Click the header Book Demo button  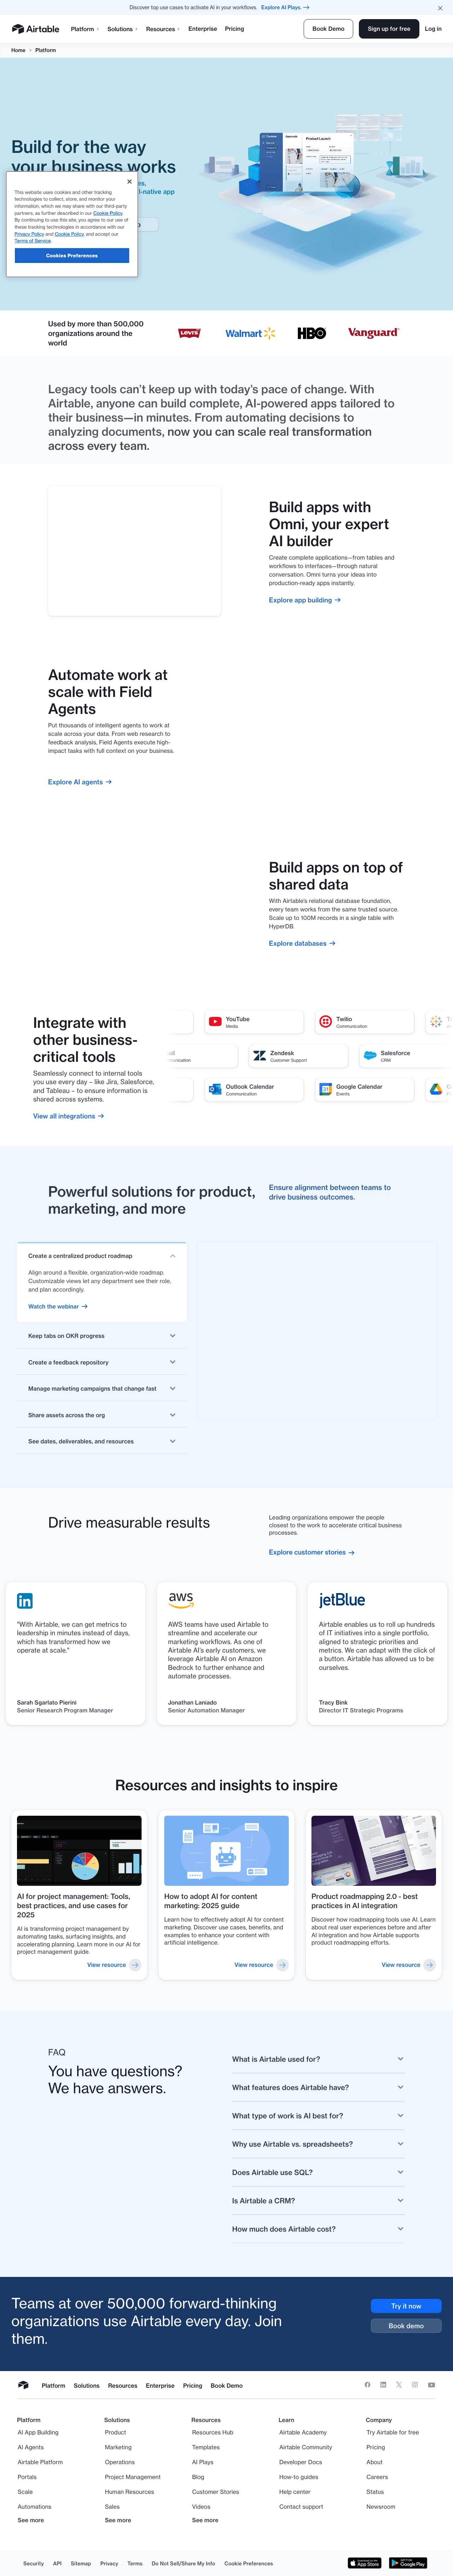[x=328, y=29]
